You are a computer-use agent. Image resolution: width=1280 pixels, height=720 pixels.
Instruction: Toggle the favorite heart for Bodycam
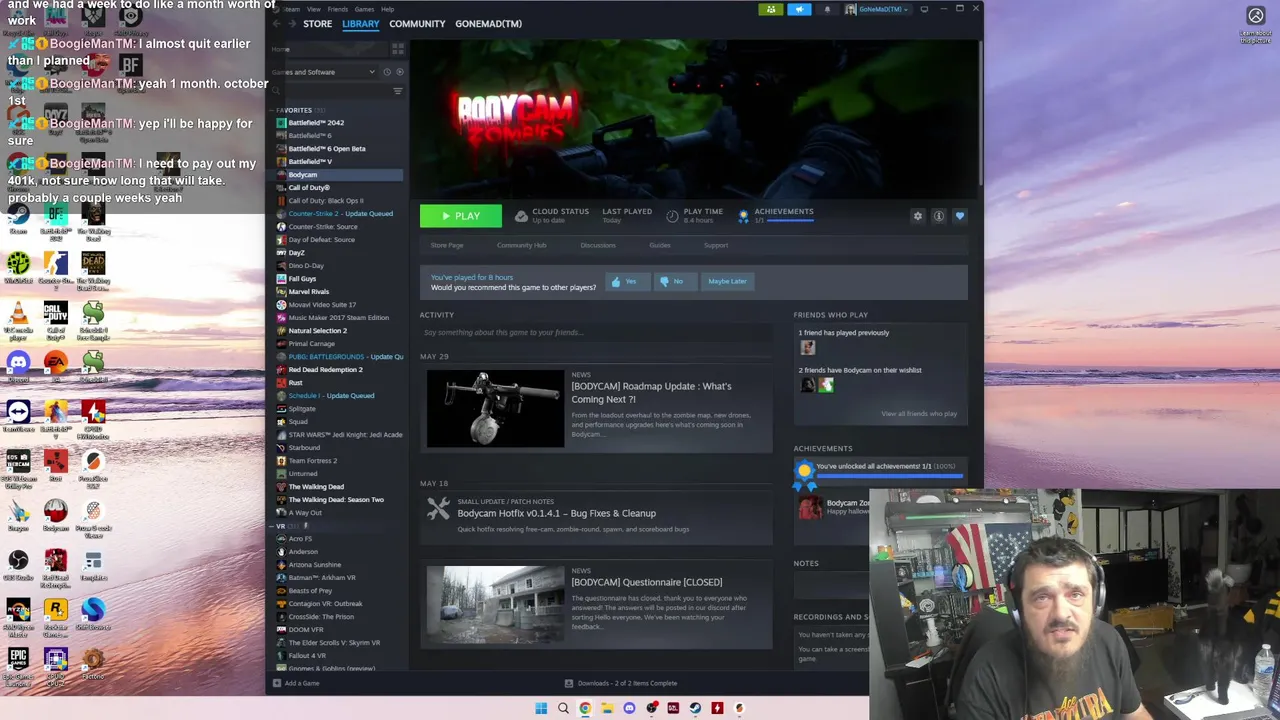tap(960, 216)
